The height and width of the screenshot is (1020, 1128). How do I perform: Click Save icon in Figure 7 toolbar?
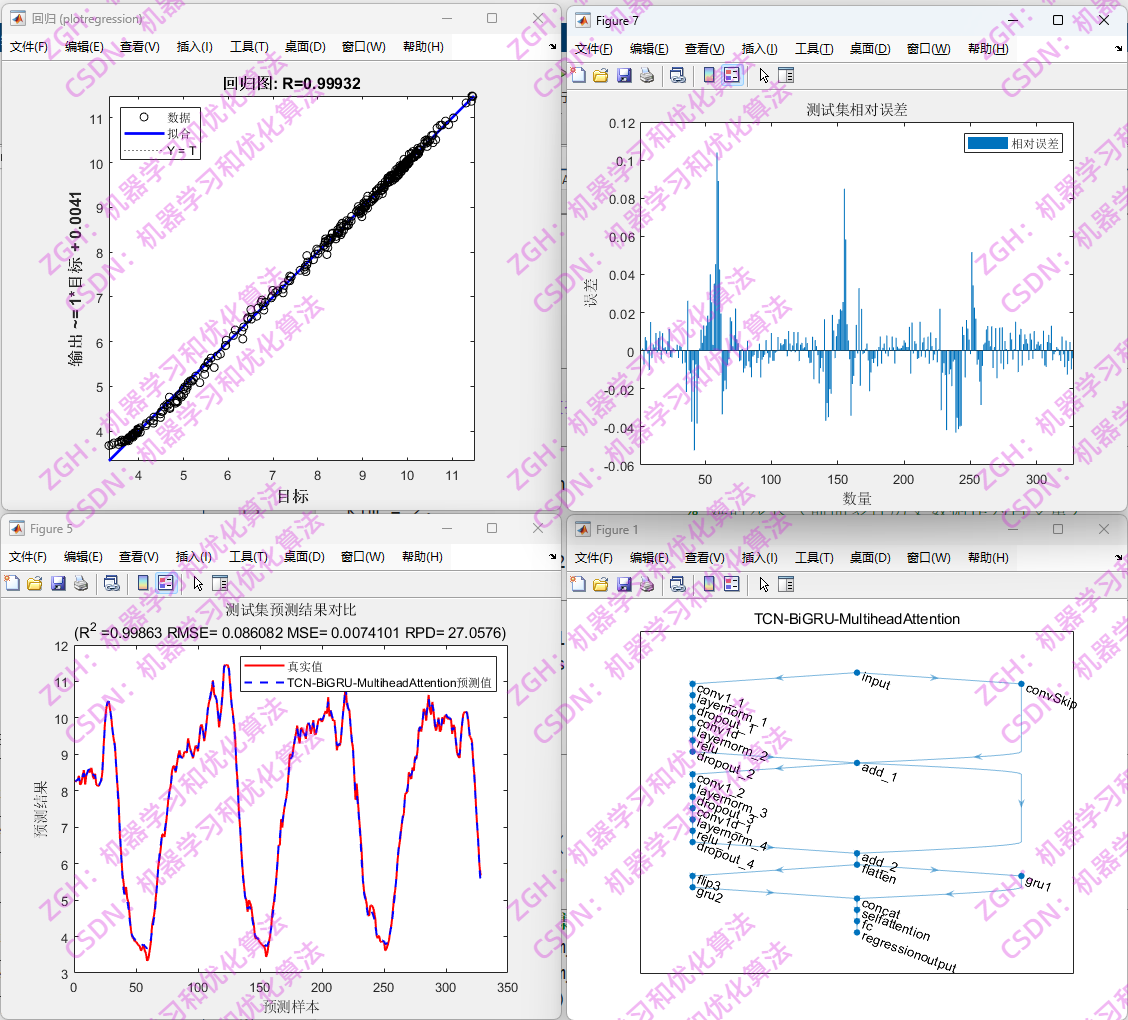coord(624,76)
